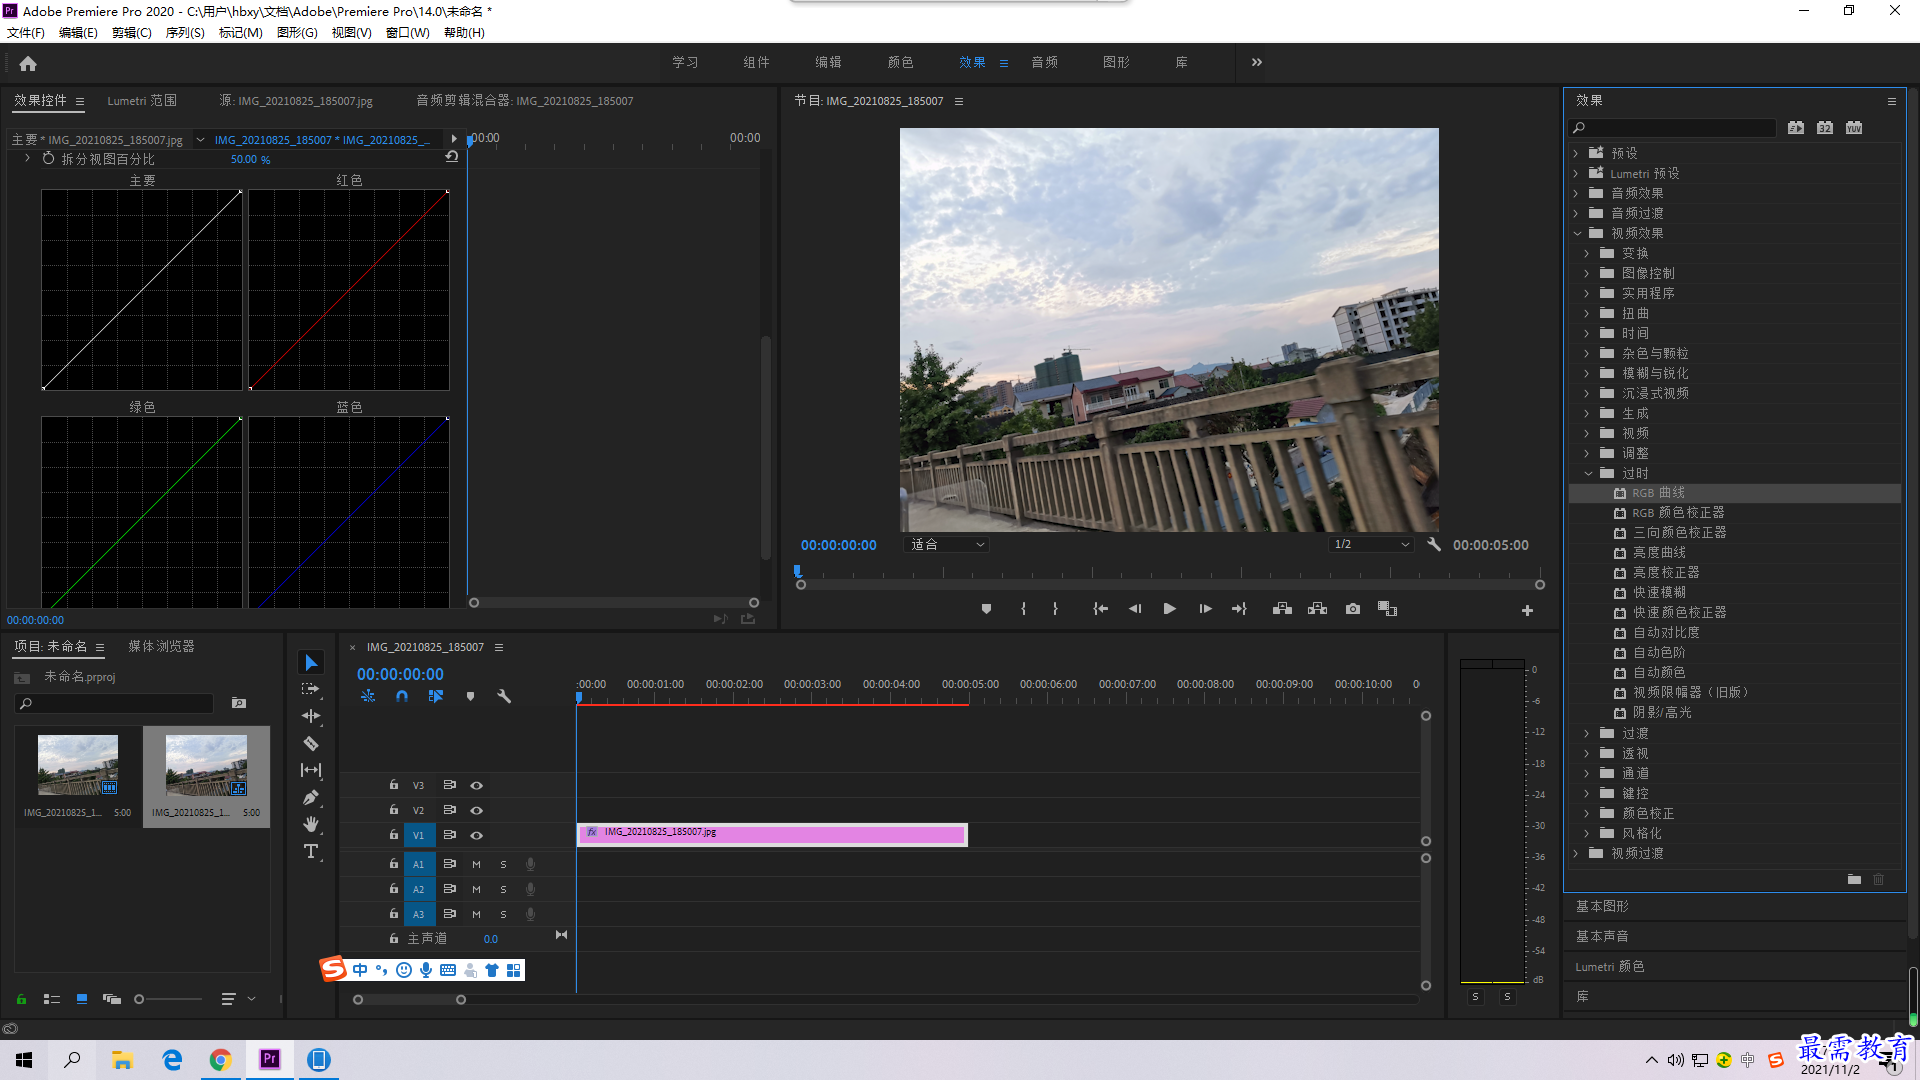Mute the A1 audio track
The height and width of the screenshot is (1080, 1920).
pyautogui.click(x=476, y=864)
